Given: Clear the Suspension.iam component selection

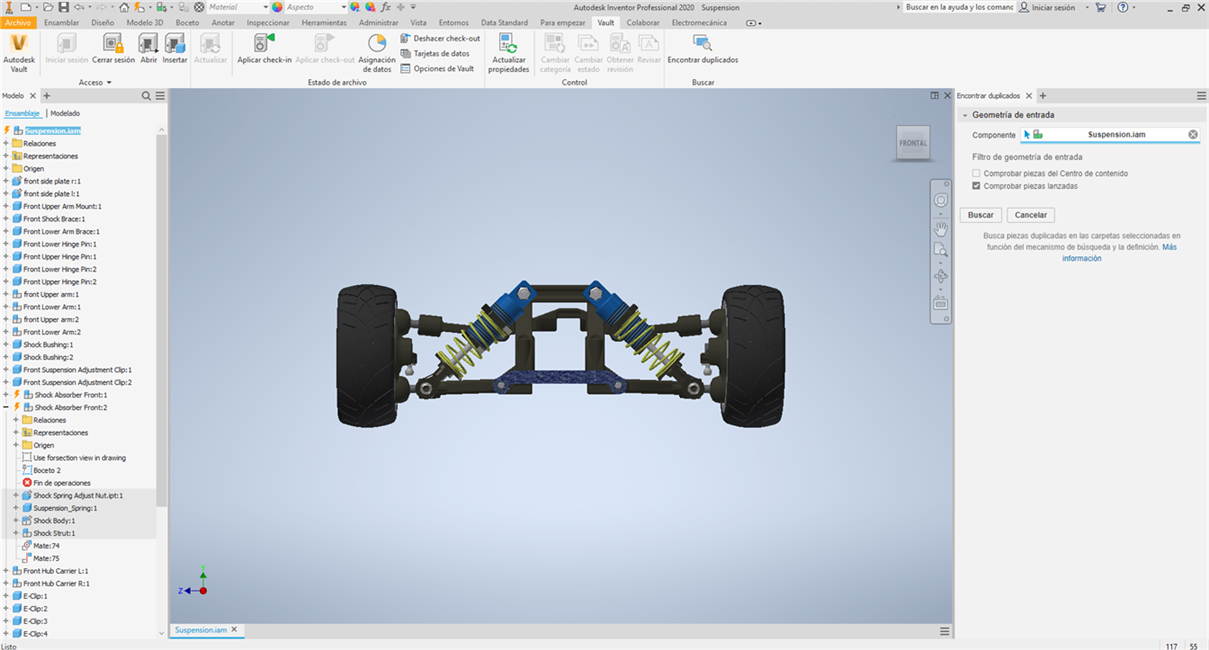Looking at the screenshot, I should [1192, 134].
